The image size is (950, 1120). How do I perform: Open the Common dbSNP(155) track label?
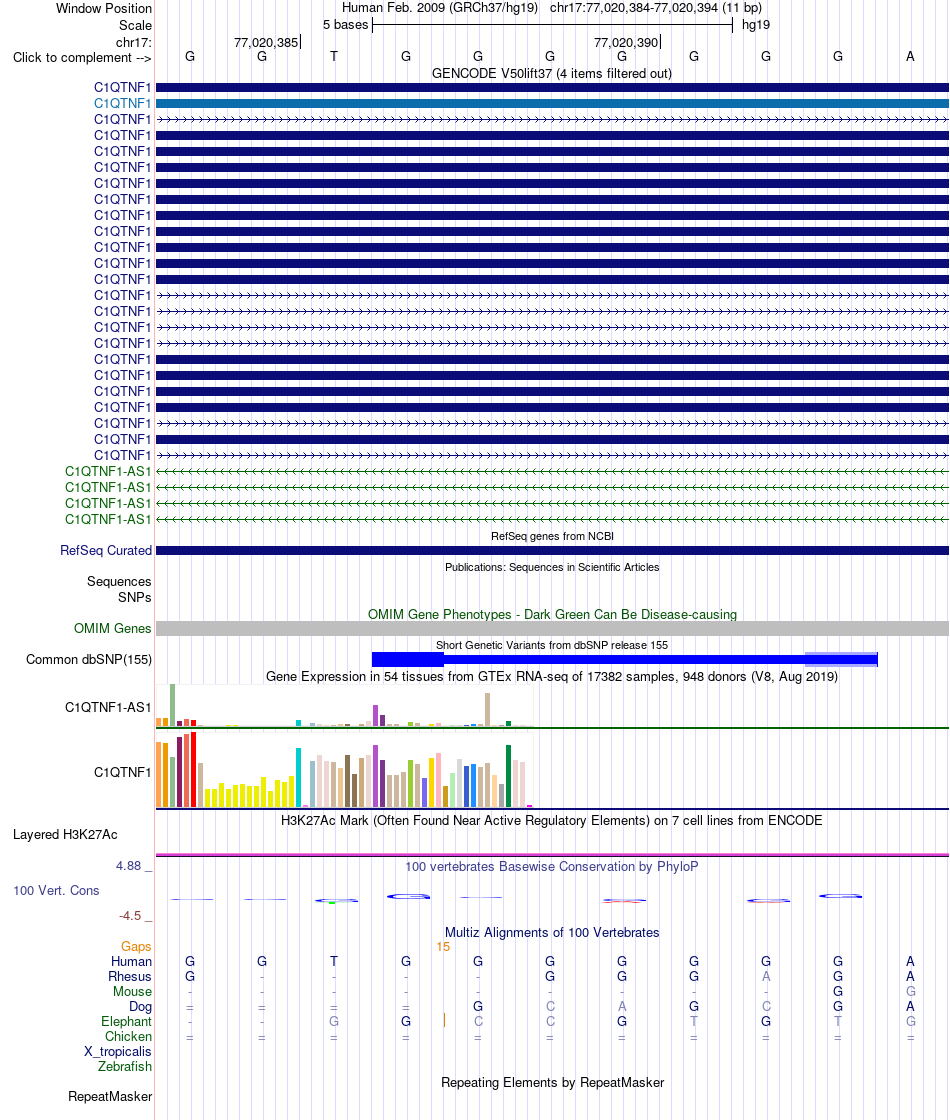pos(89,659)
